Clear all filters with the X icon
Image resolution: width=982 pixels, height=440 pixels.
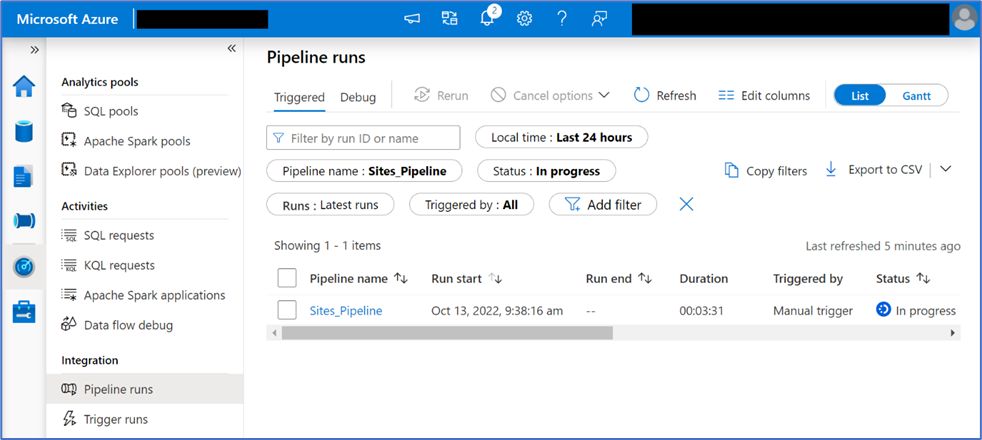(x=686, y=204)
